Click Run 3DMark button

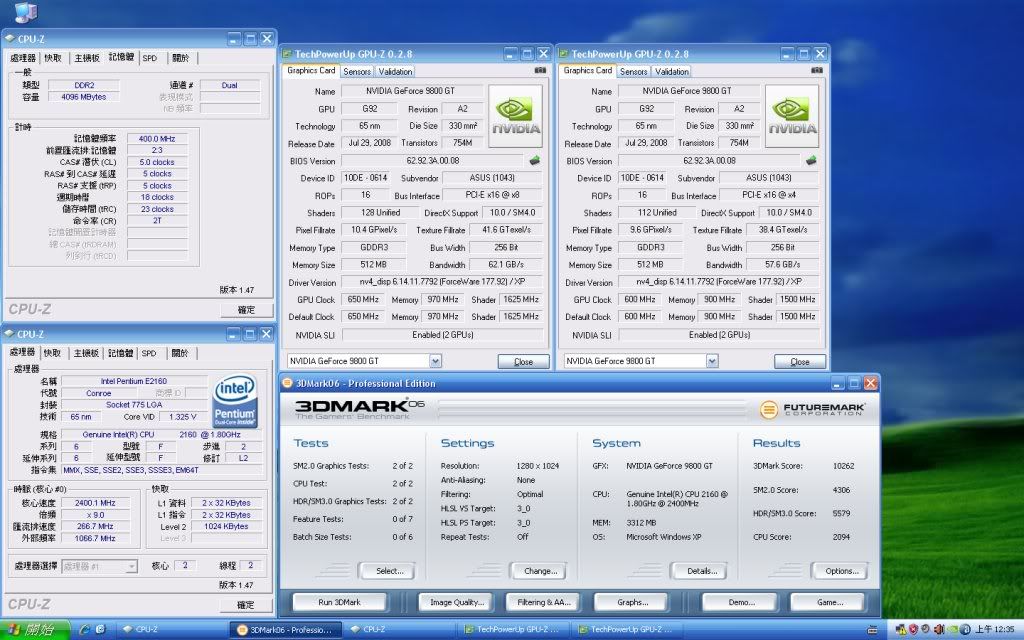[340, 602]
